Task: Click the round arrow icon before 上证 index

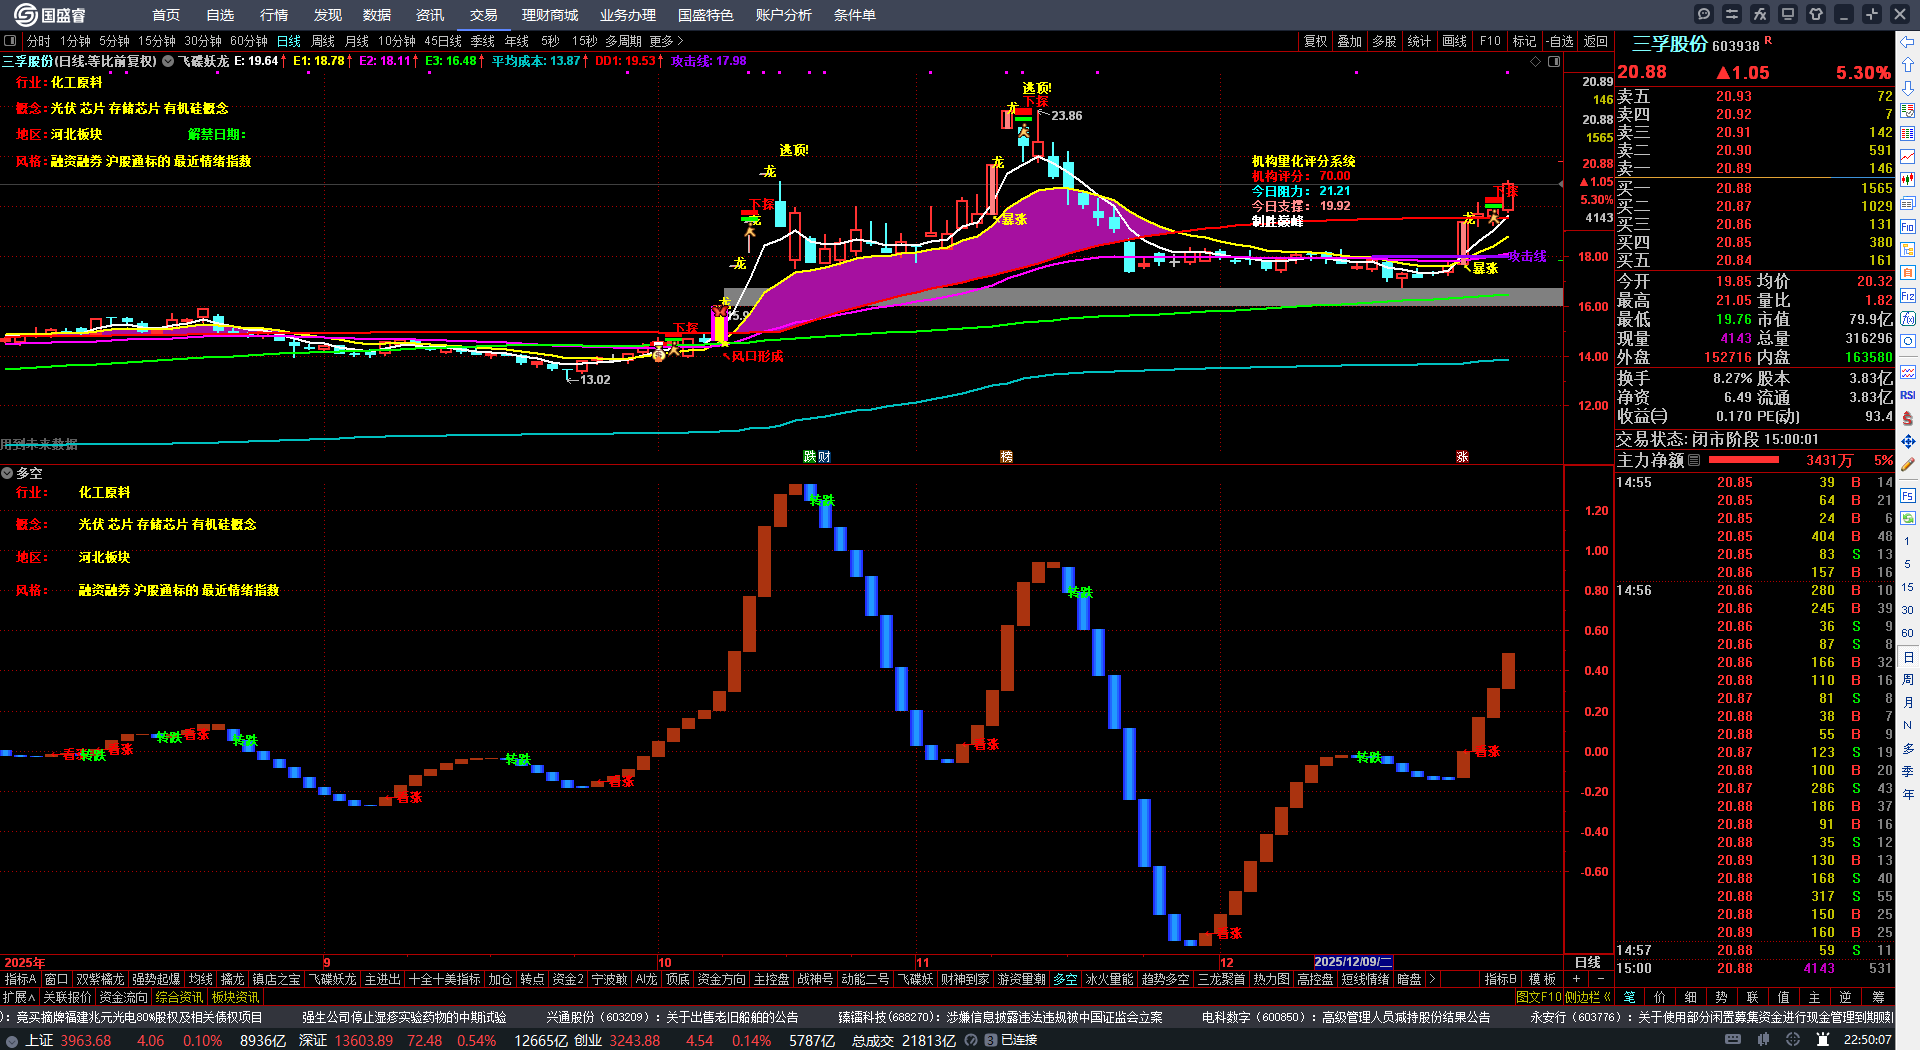Action: point(12,1040)
